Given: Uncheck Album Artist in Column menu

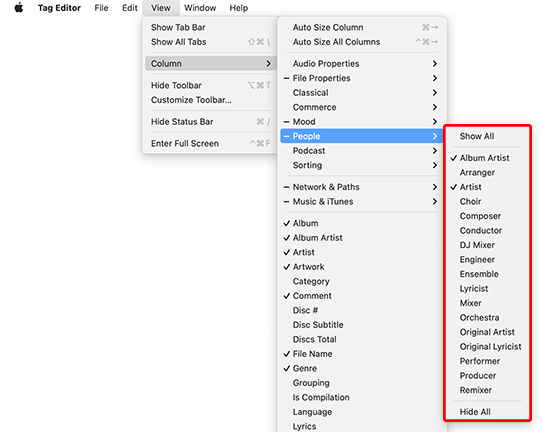Looking at the screenshot, I should click(x=362, y=238).
